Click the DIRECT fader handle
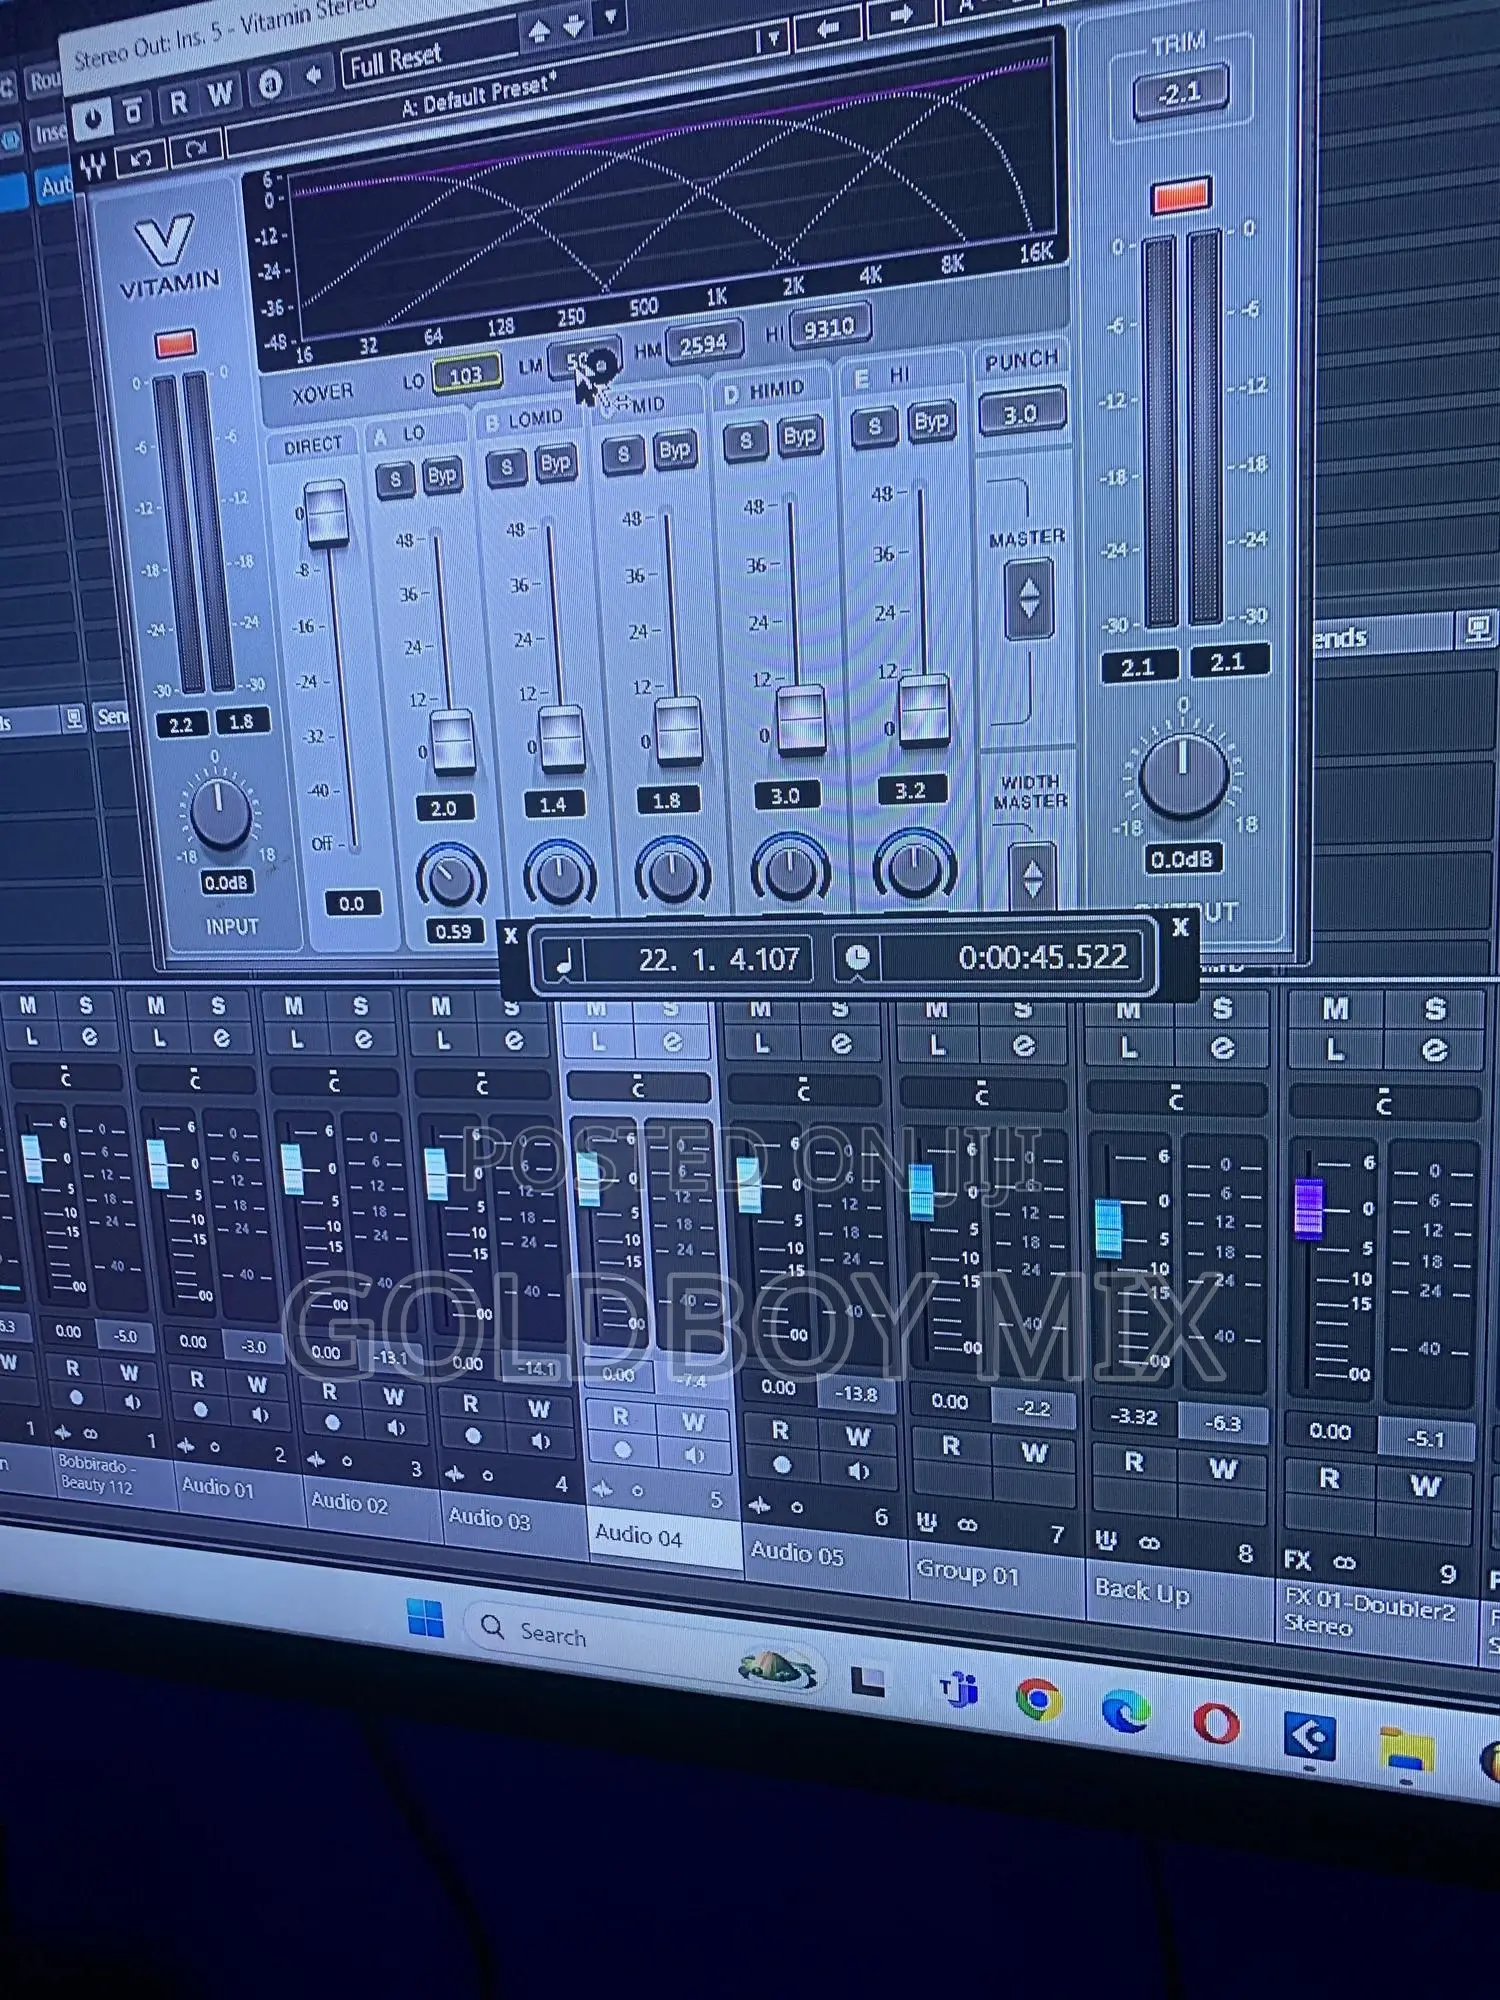Image resolution: width=1500 pixels, height=2000 pixels. point(326,514)
